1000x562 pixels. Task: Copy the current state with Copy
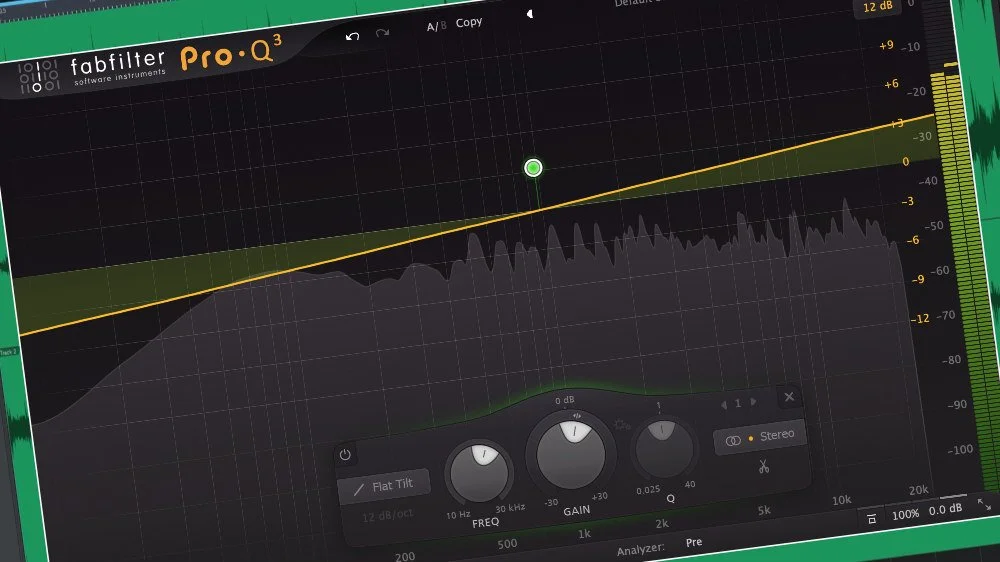click(469, 22)
